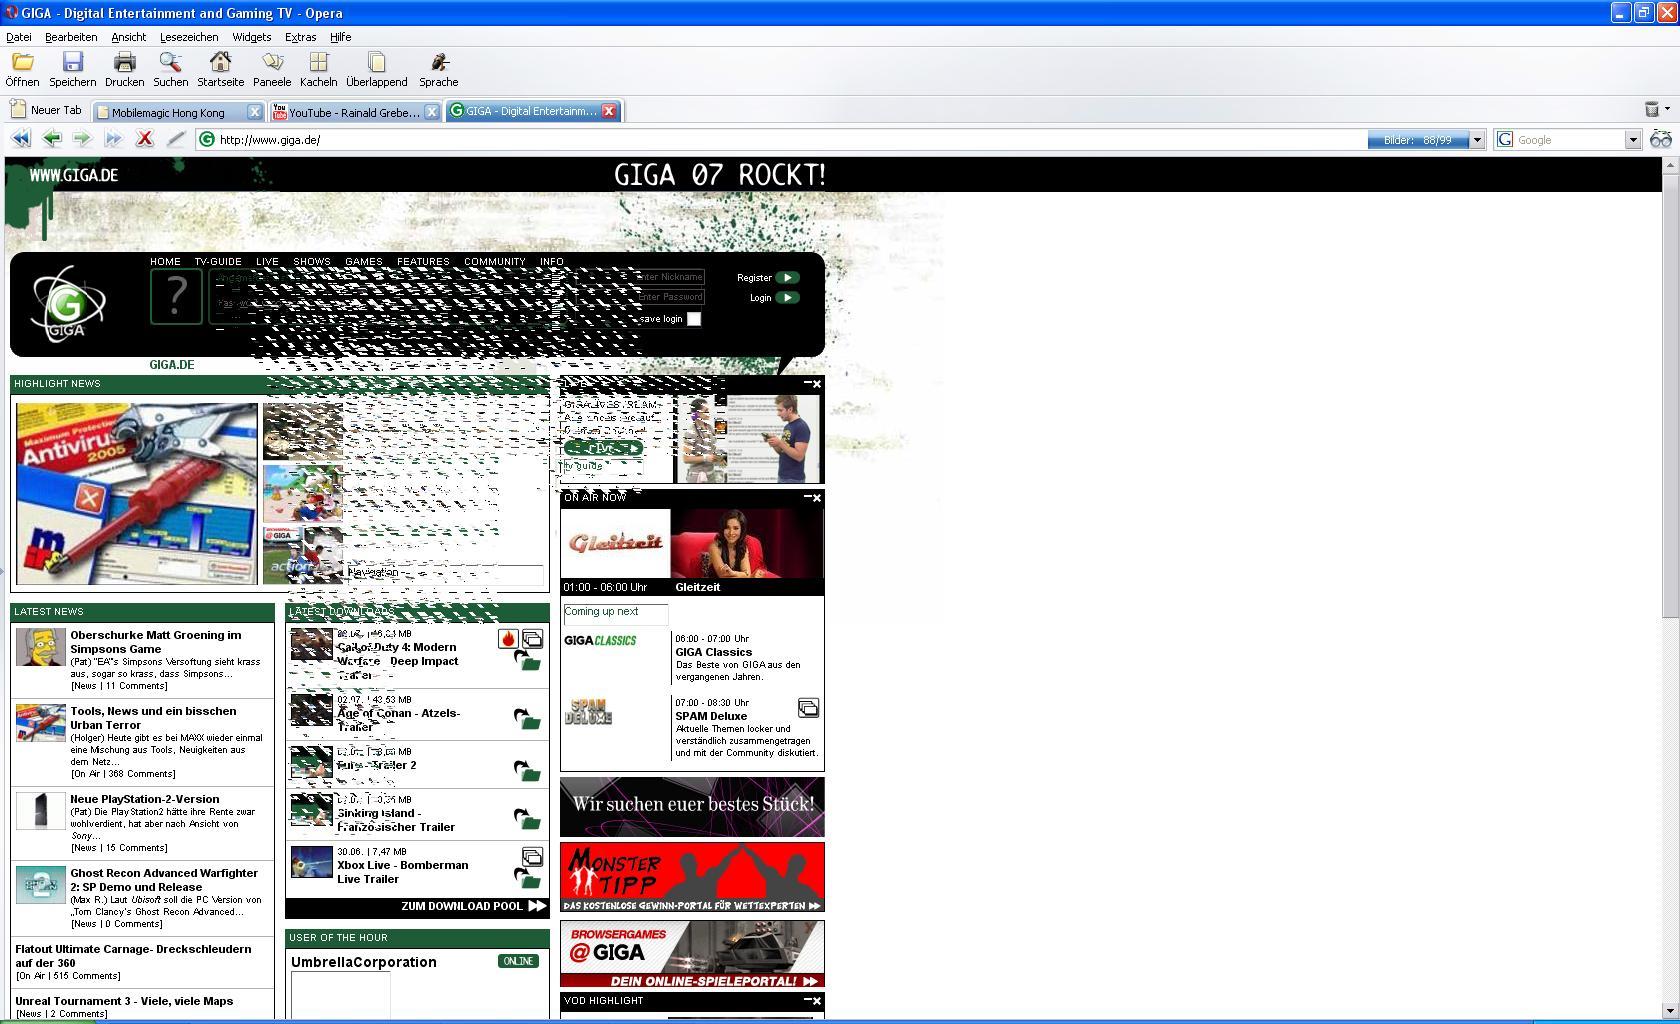Go forward with green right arrow
This screenshot has height=1024, width=1680.
(82, 139)
